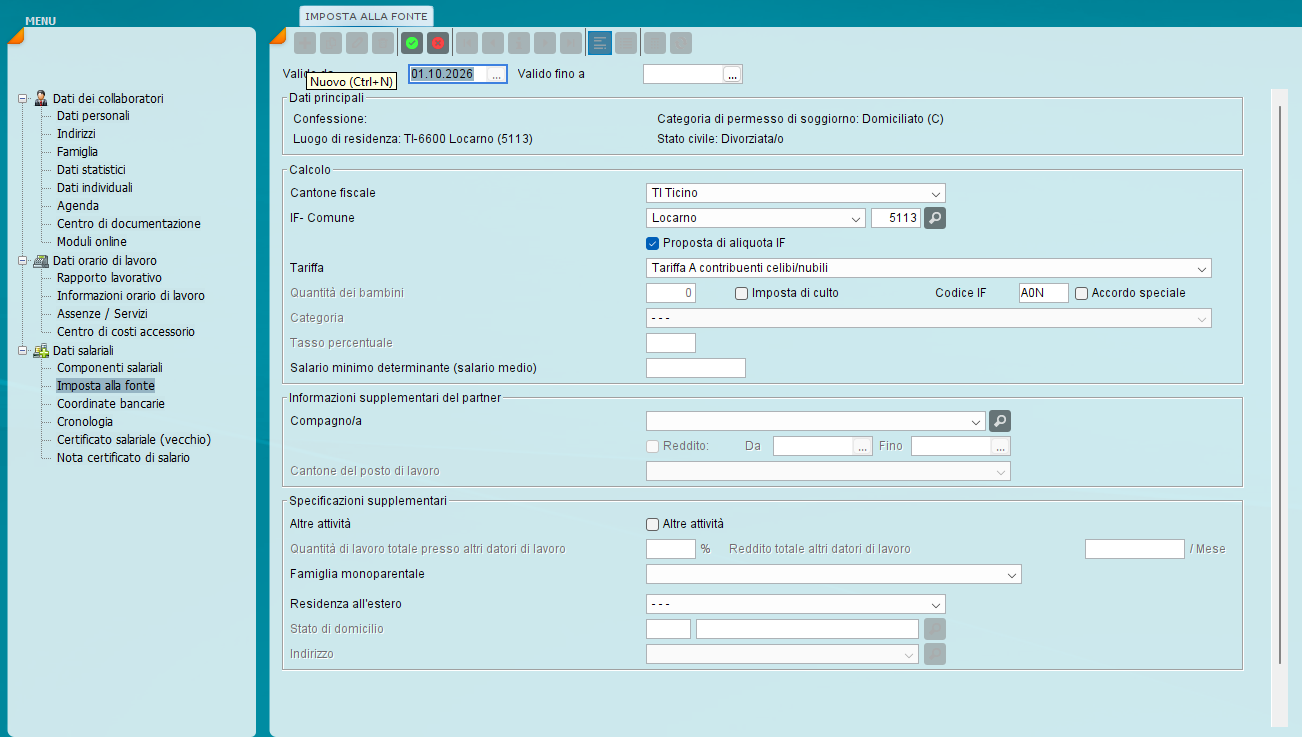Viewport: 1302px width, 737px height.
Task: Open date picker for Valido da
Action: [496, 74]
